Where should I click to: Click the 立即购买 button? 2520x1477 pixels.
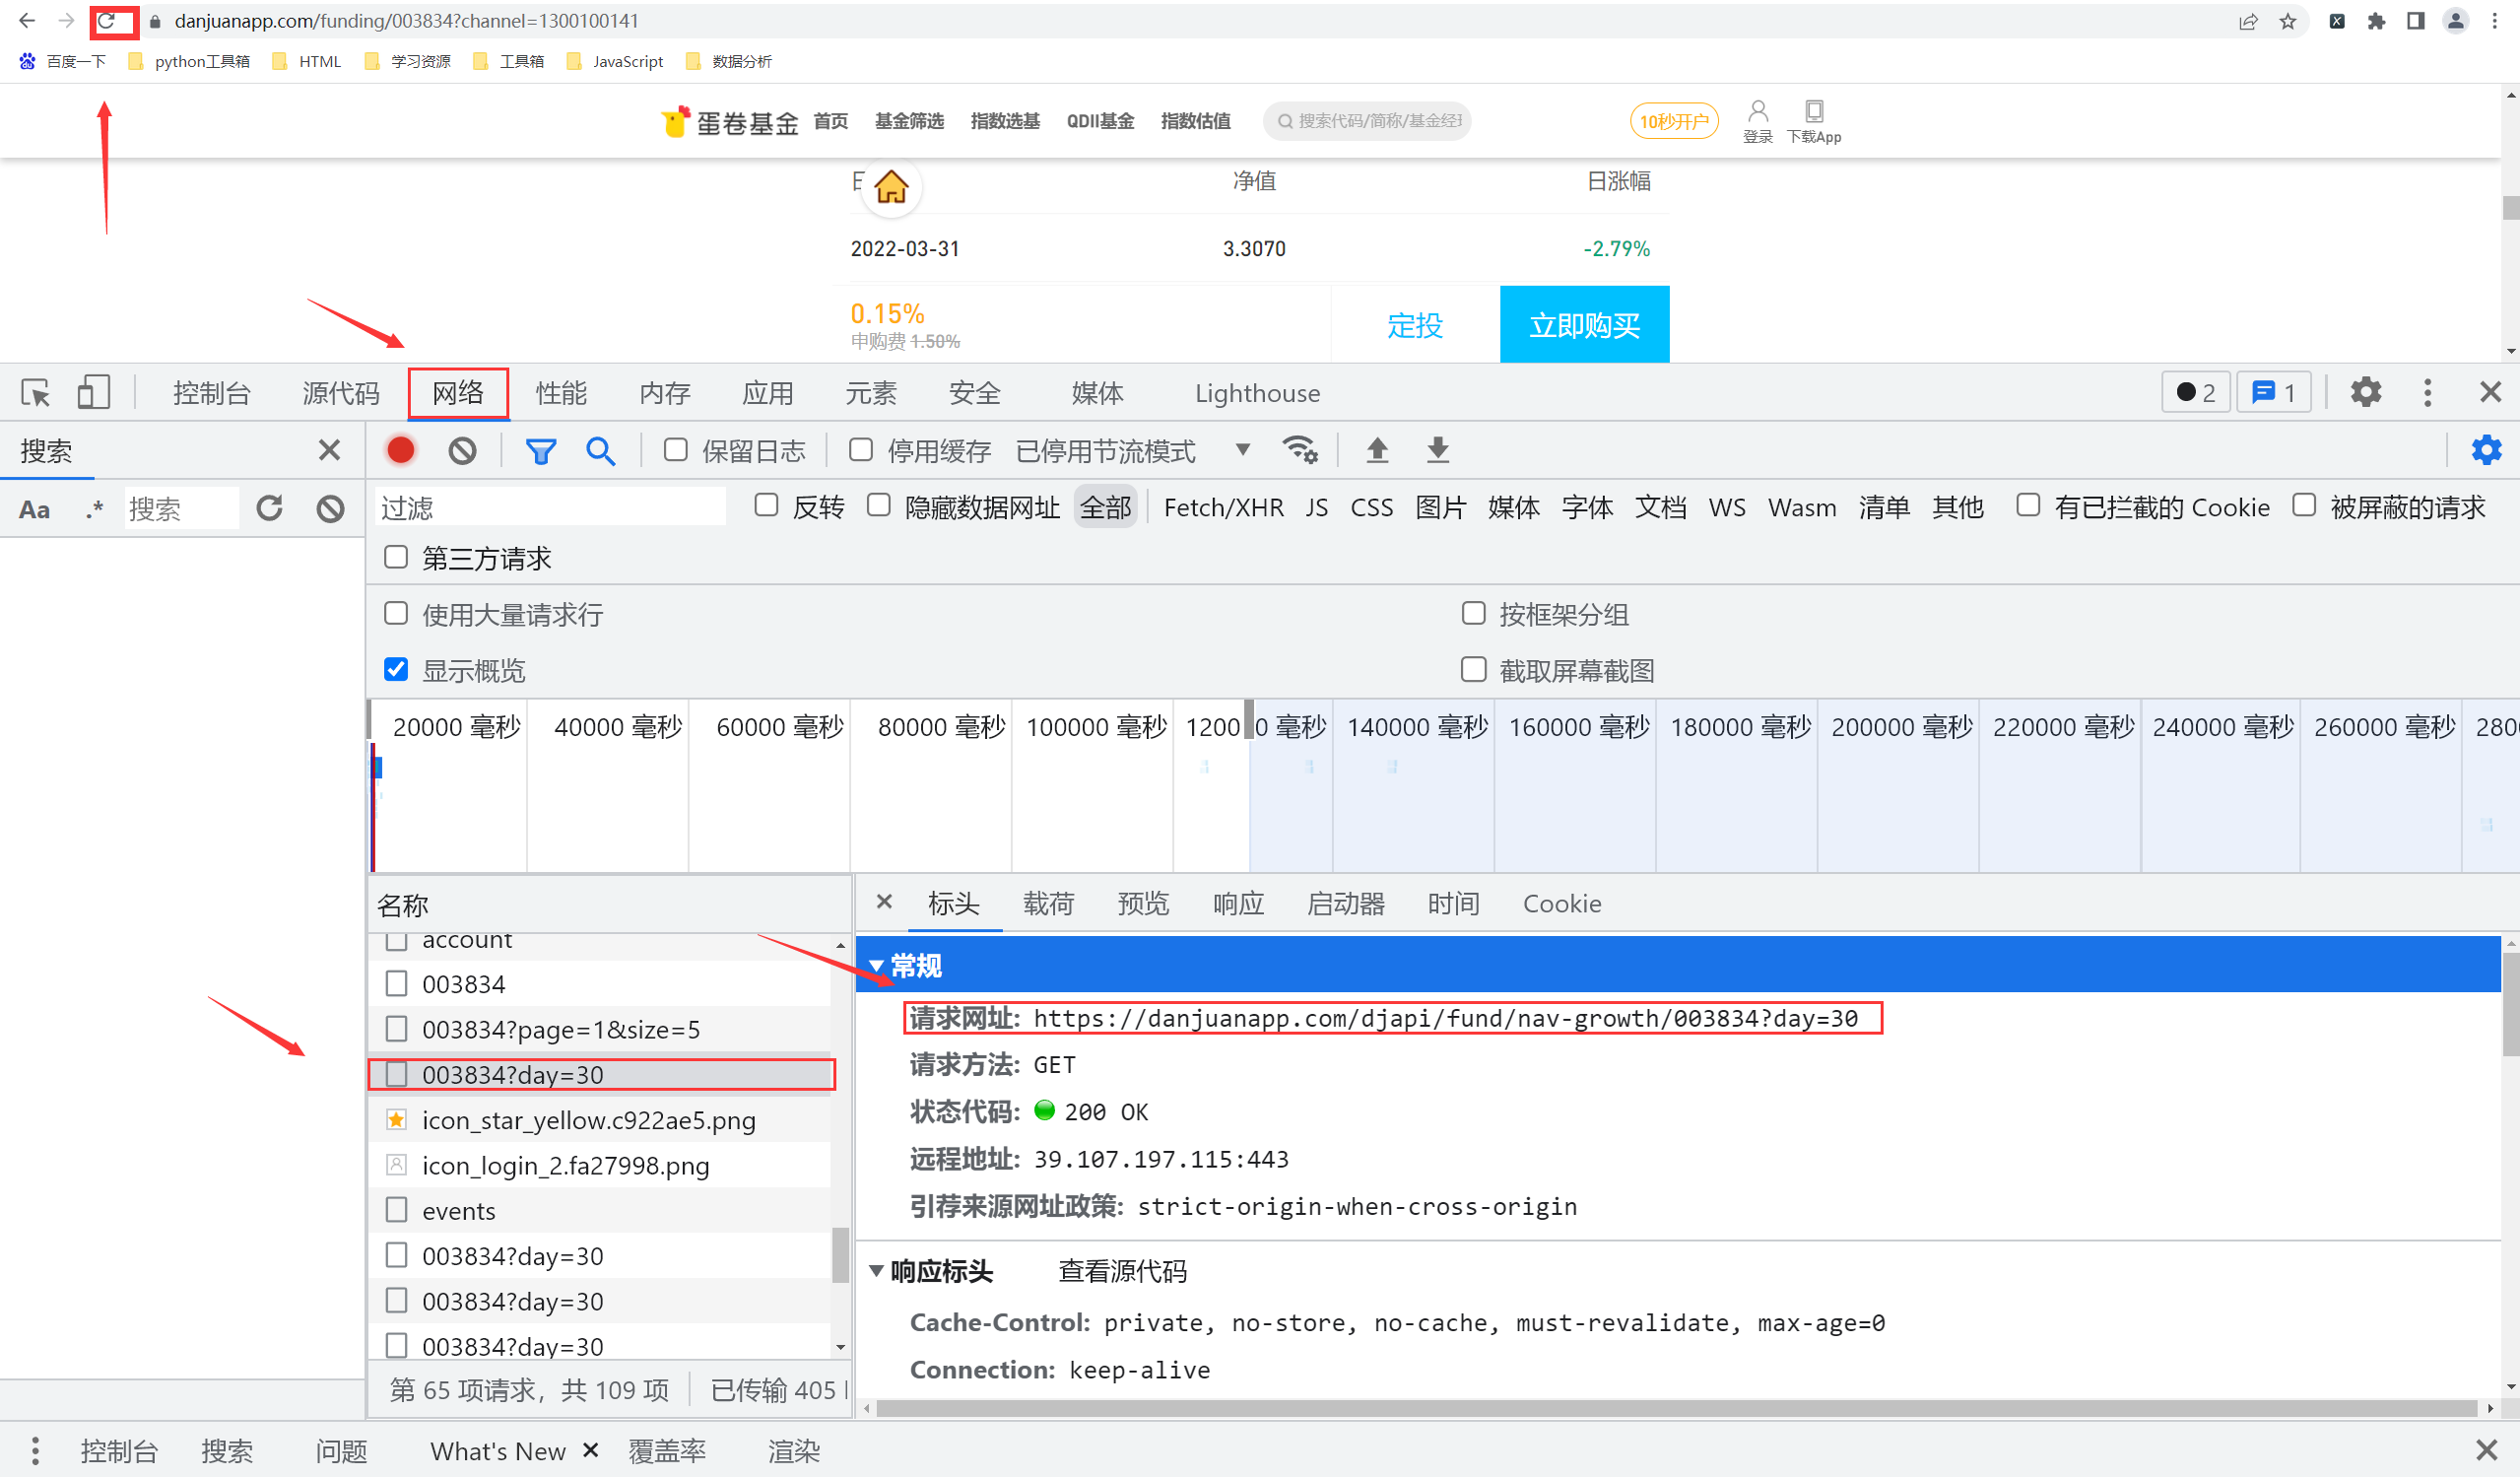(x=1583, y=325)
